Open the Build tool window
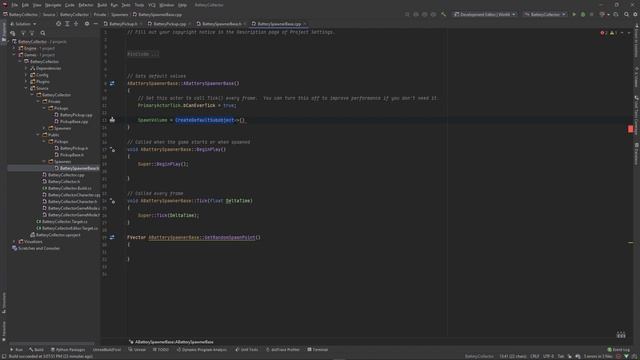Viewport: 640px width, 360px height. pyautogui.click(x=36, y=350)
